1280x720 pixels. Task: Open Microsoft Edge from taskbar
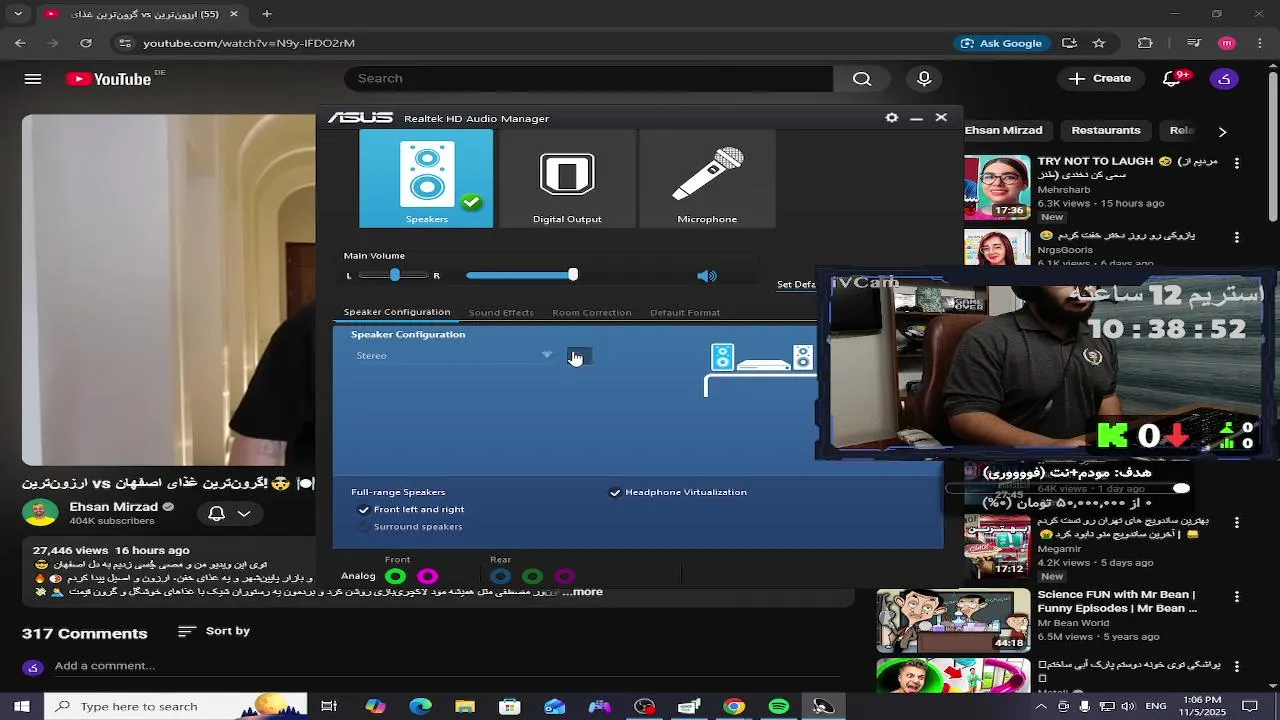(x=420, y=706)
